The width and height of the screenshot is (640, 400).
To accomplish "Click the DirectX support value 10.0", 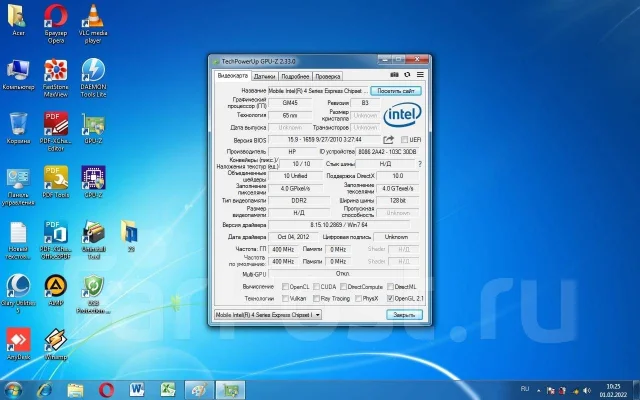I will point(398,176).
